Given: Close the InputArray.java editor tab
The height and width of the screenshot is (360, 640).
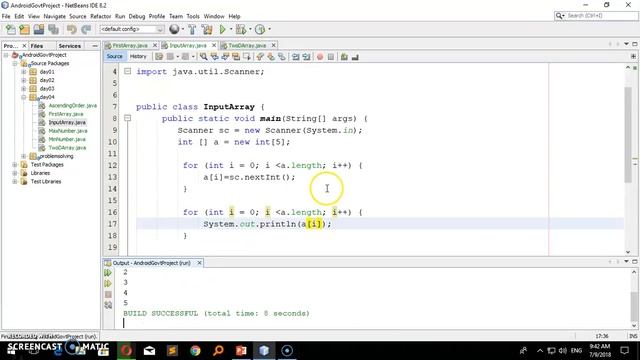Looking at the screenshot, I should click(214, 45).
